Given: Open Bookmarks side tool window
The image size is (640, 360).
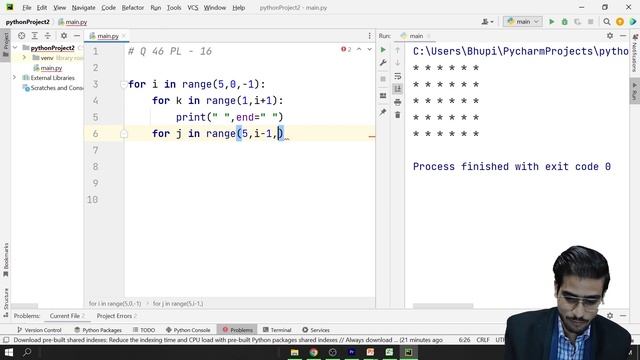Looking at the screenshot, I should (x=6, y=260).
